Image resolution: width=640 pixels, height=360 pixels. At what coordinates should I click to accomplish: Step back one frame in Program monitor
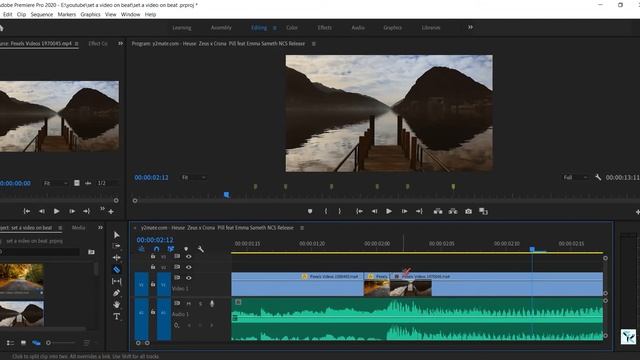[x=374, y=211]
